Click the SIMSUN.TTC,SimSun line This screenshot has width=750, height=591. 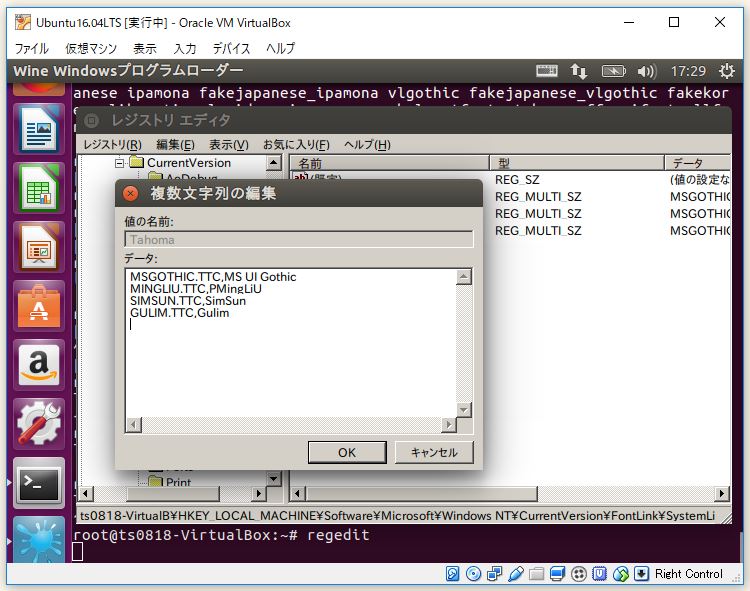188,301
